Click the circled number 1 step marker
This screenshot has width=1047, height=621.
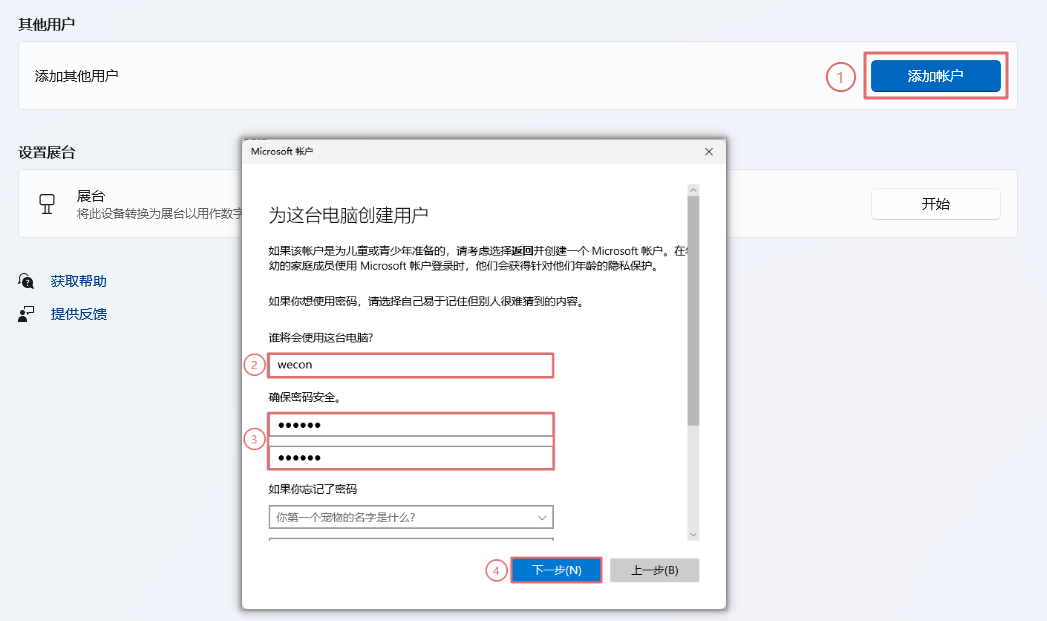840,77
